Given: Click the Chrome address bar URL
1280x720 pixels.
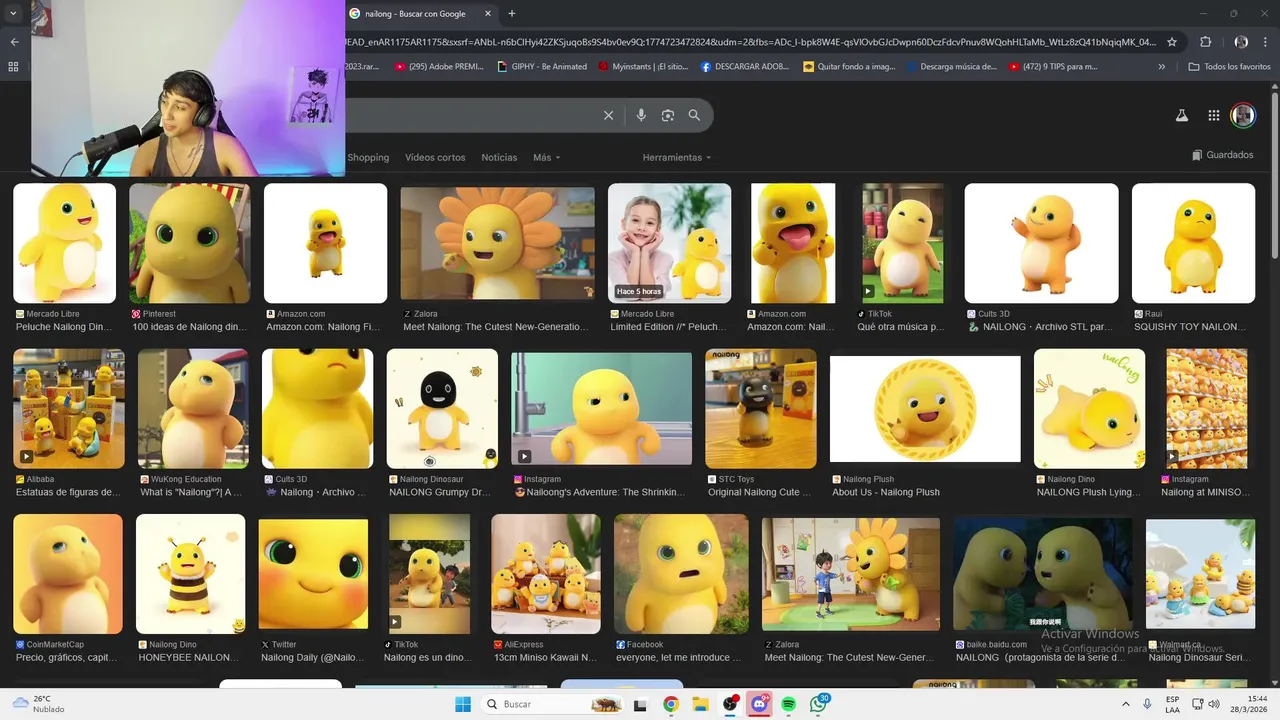Looking at the screenshot, I should coord(751,42).
